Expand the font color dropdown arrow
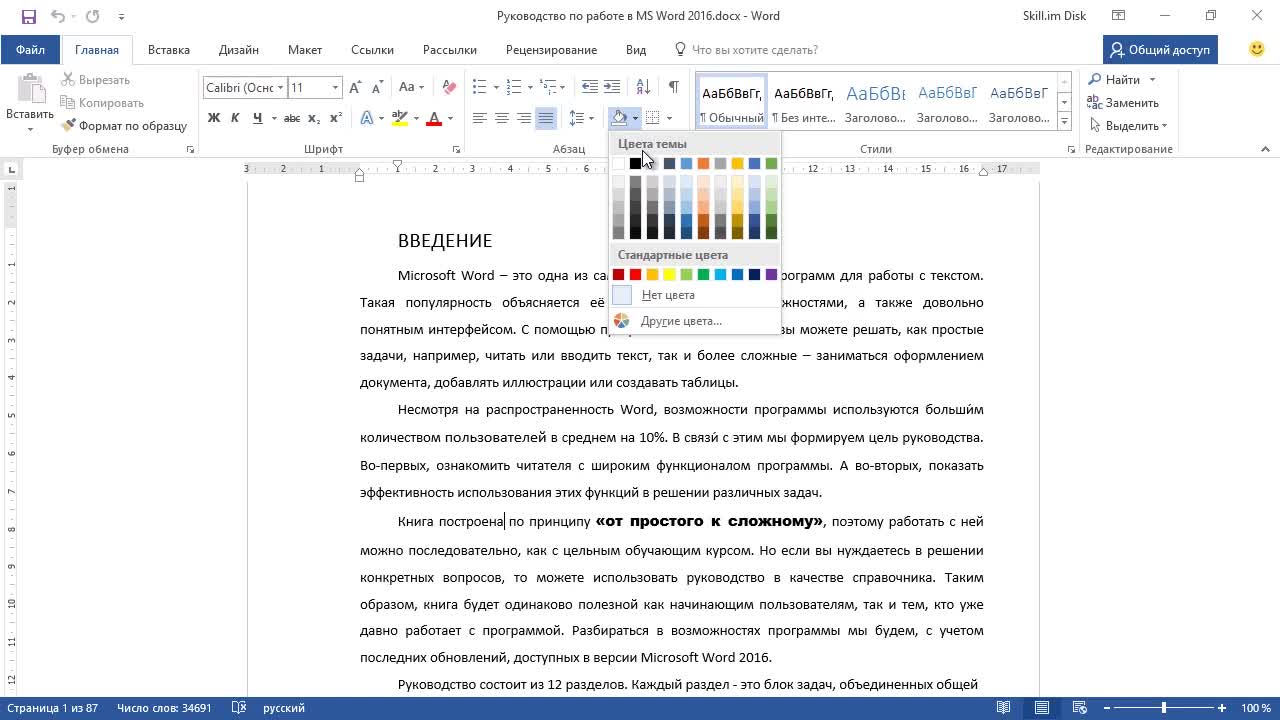This screenshot has width=1280, height=720. (x=450, y=118)
